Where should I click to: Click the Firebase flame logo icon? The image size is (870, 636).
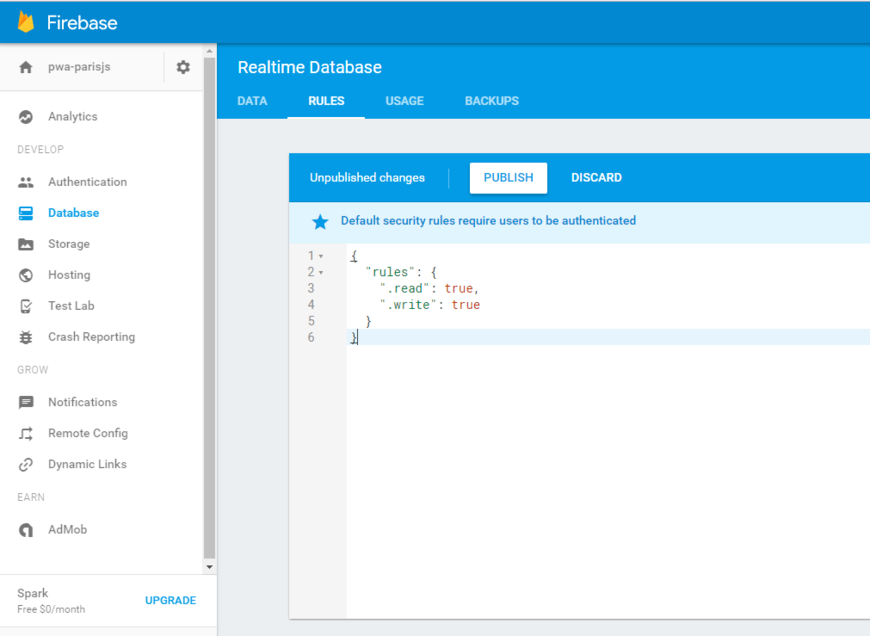(26, 22)
